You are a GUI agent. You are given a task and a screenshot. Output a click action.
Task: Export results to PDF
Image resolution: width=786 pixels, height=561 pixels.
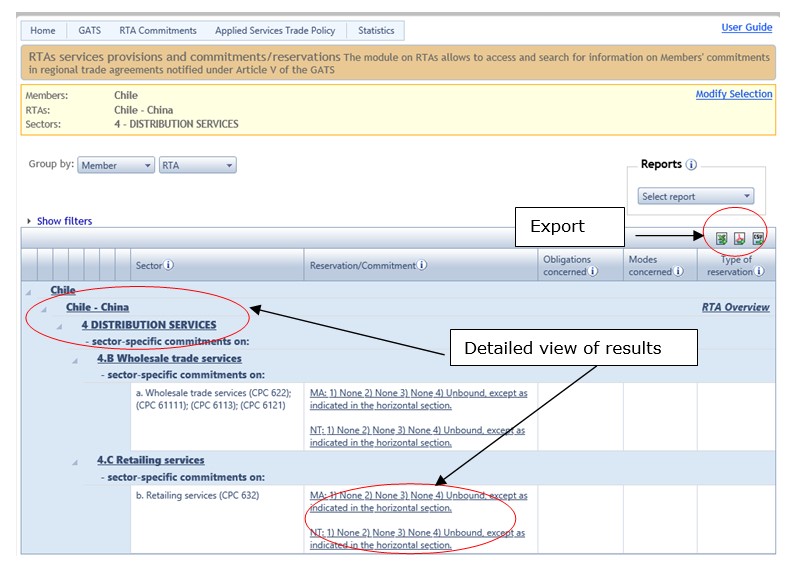[739, 239]
